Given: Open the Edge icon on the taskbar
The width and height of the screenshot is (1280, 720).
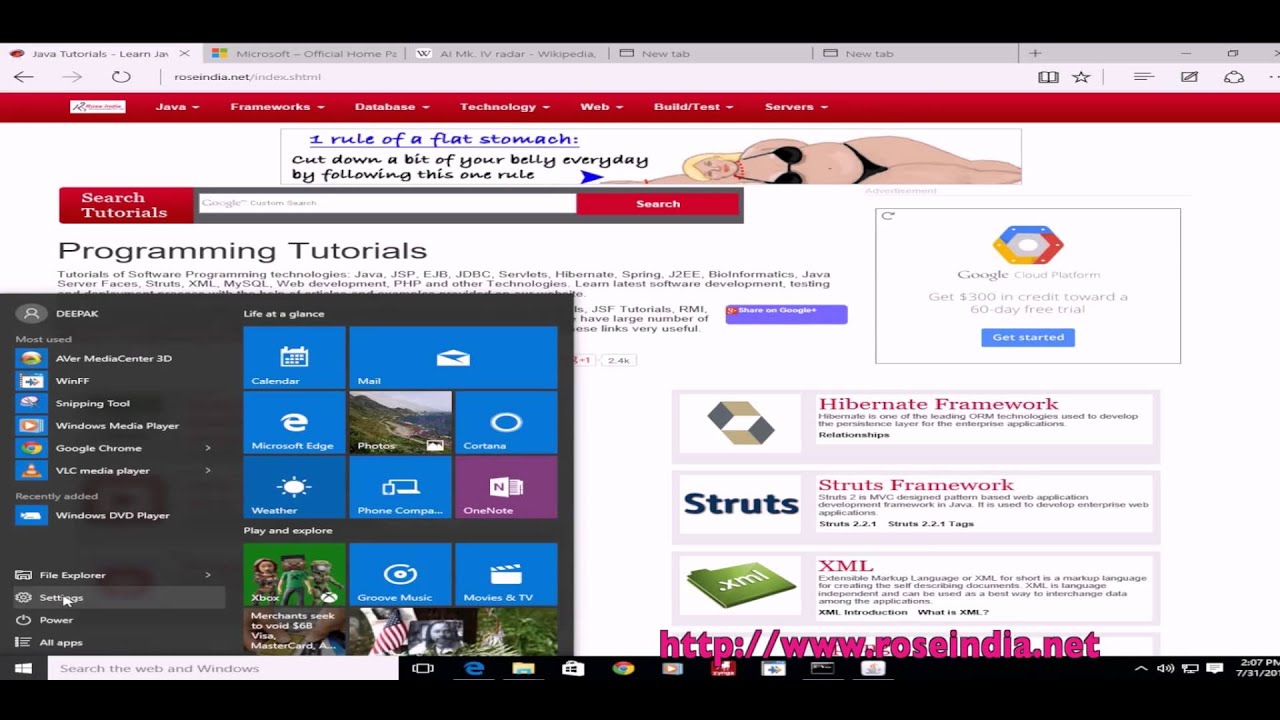Looking at the screenshot, I should click(474, 668).
